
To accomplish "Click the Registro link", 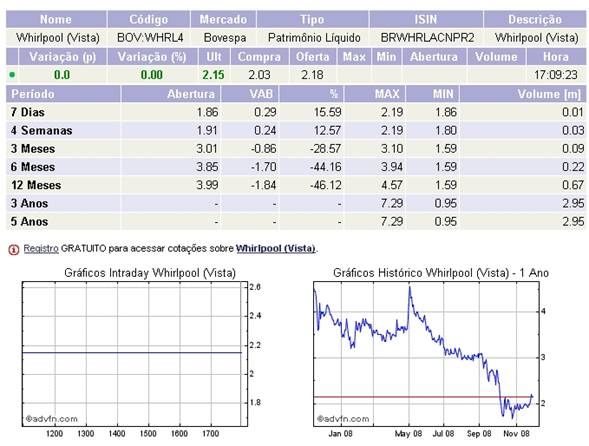I will pyautogui.click(x=41, y=248).
